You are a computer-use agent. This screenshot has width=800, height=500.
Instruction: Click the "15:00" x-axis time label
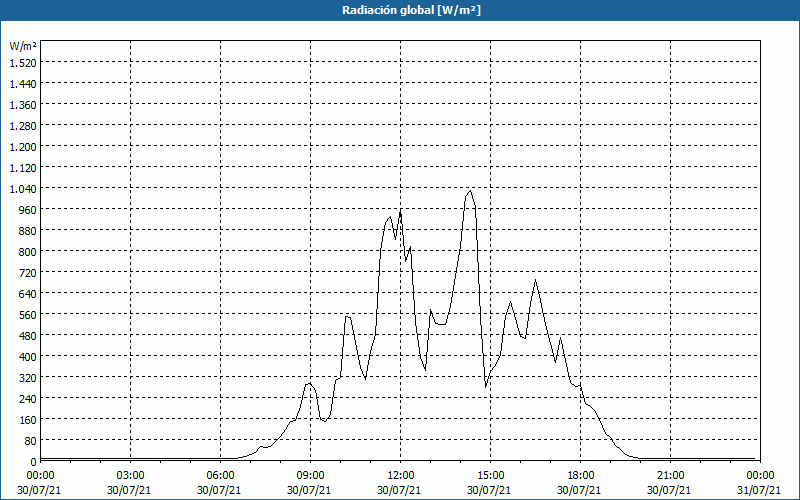490,476
